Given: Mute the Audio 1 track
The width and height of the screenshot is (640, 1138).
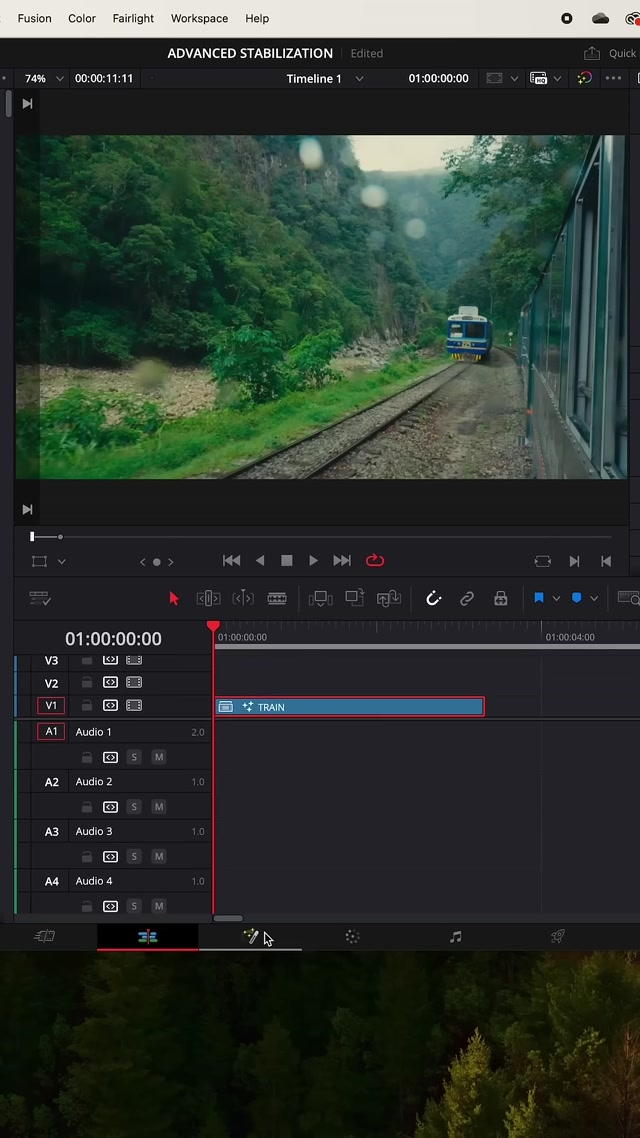Looking at the screenshot, I should coord(158,757).
